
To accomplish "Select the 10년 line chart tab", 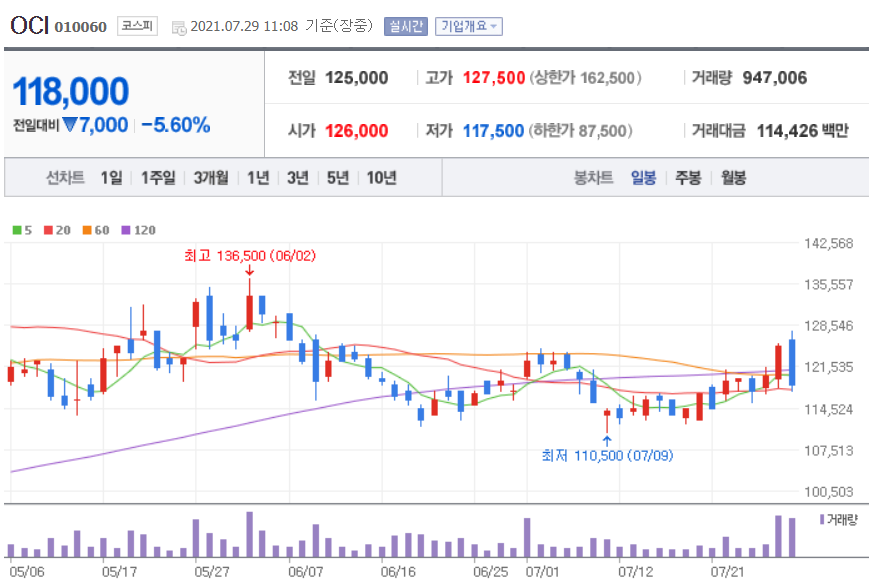I will [x=381, y=178].
